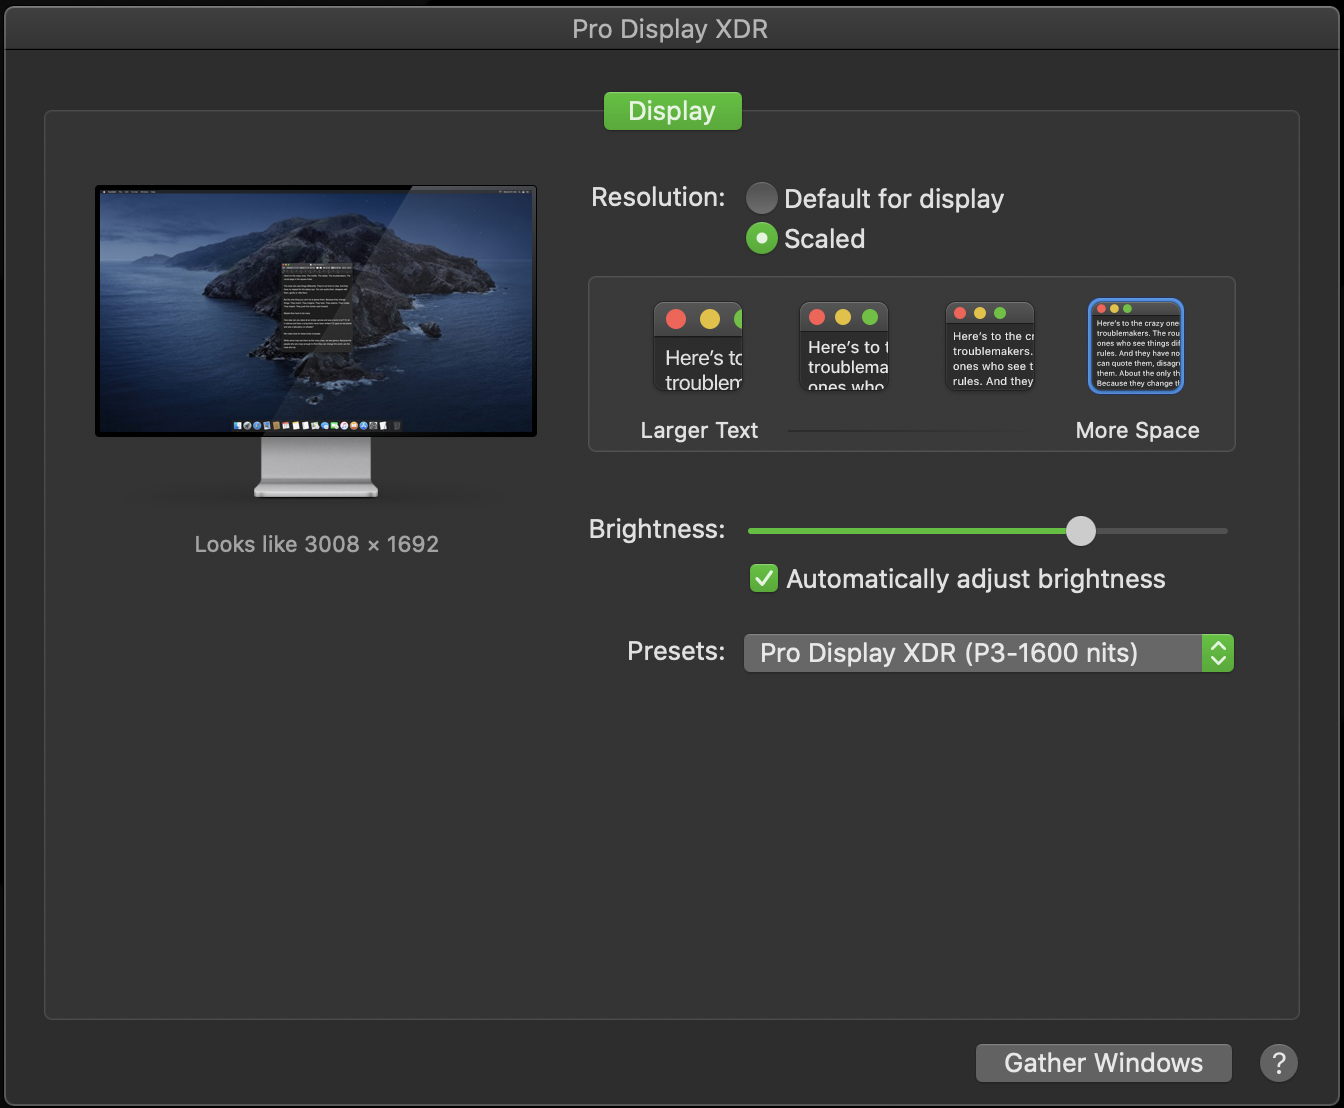Select the Larger Text scaling option
This screenshot has width=1344, height=1108.
(x=698, y=345)
